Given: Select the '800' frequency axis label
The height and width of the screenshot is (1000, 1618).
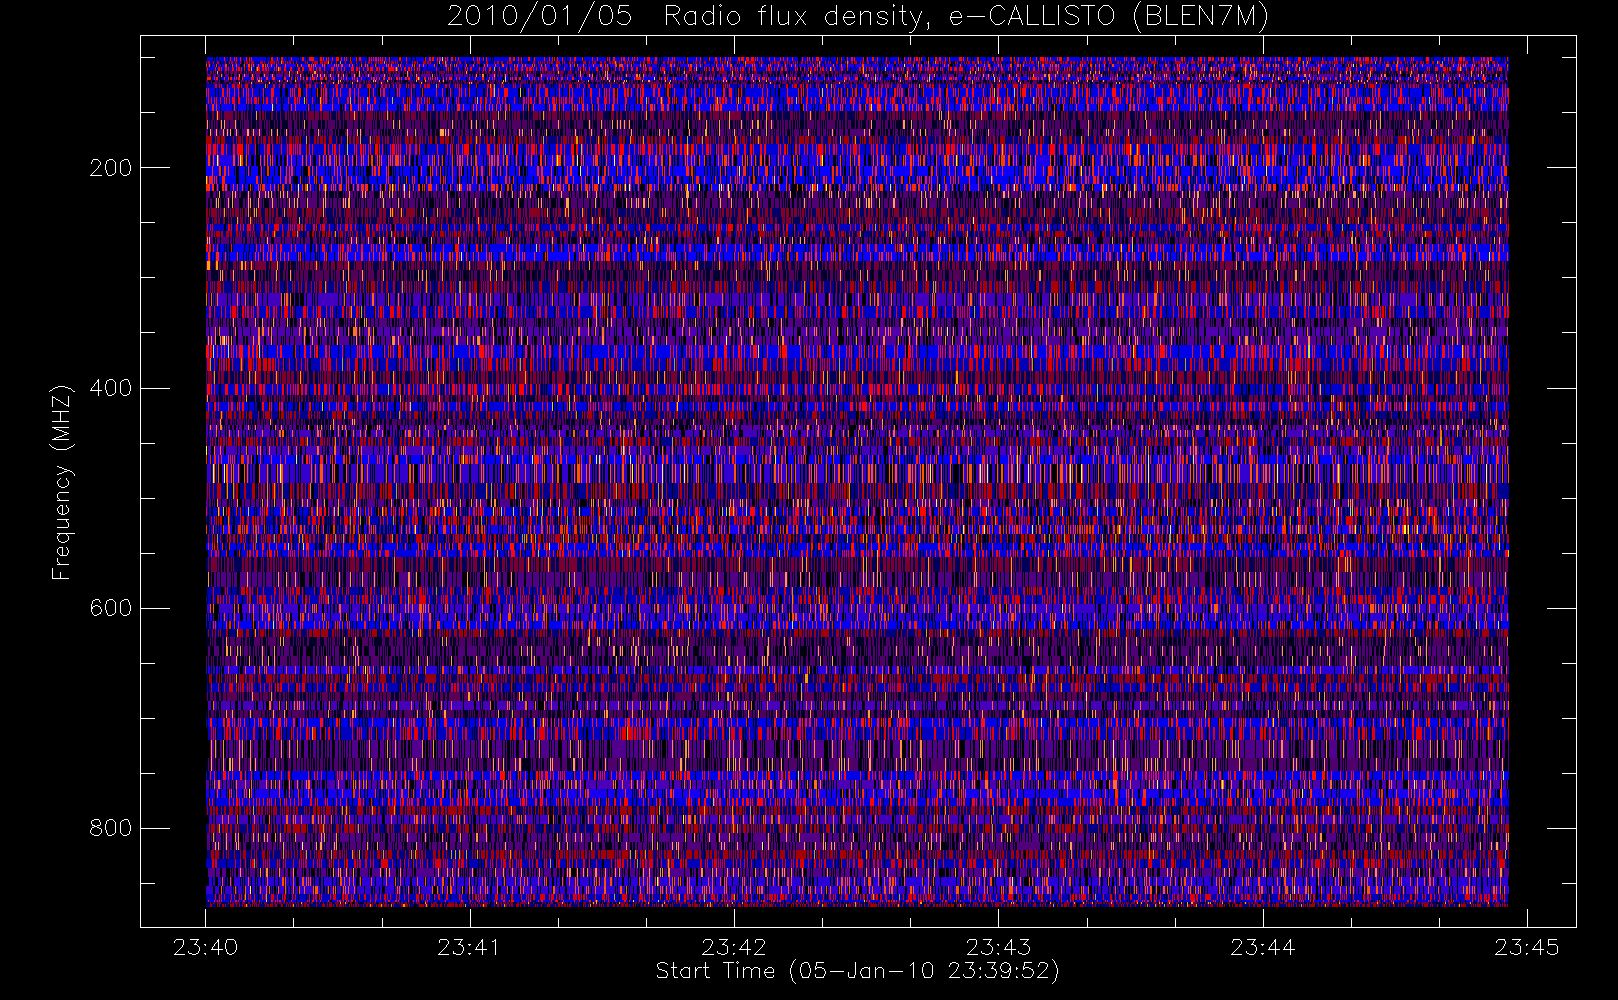Looking at the screenshot, I should click(x=111, y=828).
